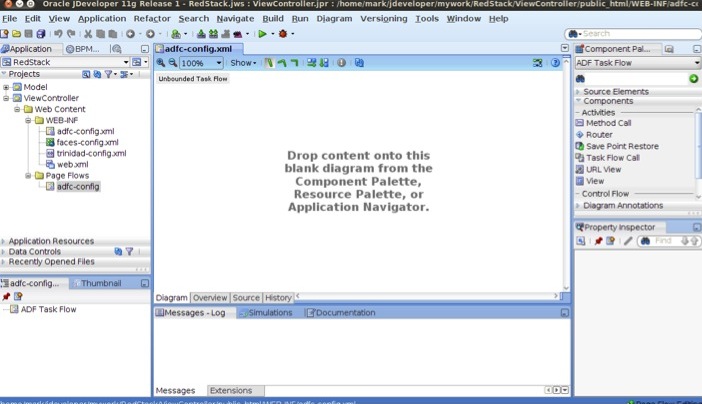Click the Save All toolbar icon
The image size is (702, 404).
click(x=41, y=34)
